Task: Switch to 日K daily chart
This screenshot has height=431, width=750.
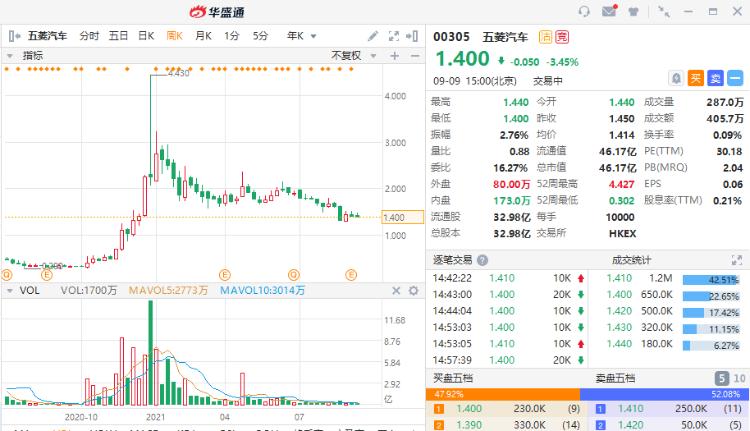Action: coord(146,36)
